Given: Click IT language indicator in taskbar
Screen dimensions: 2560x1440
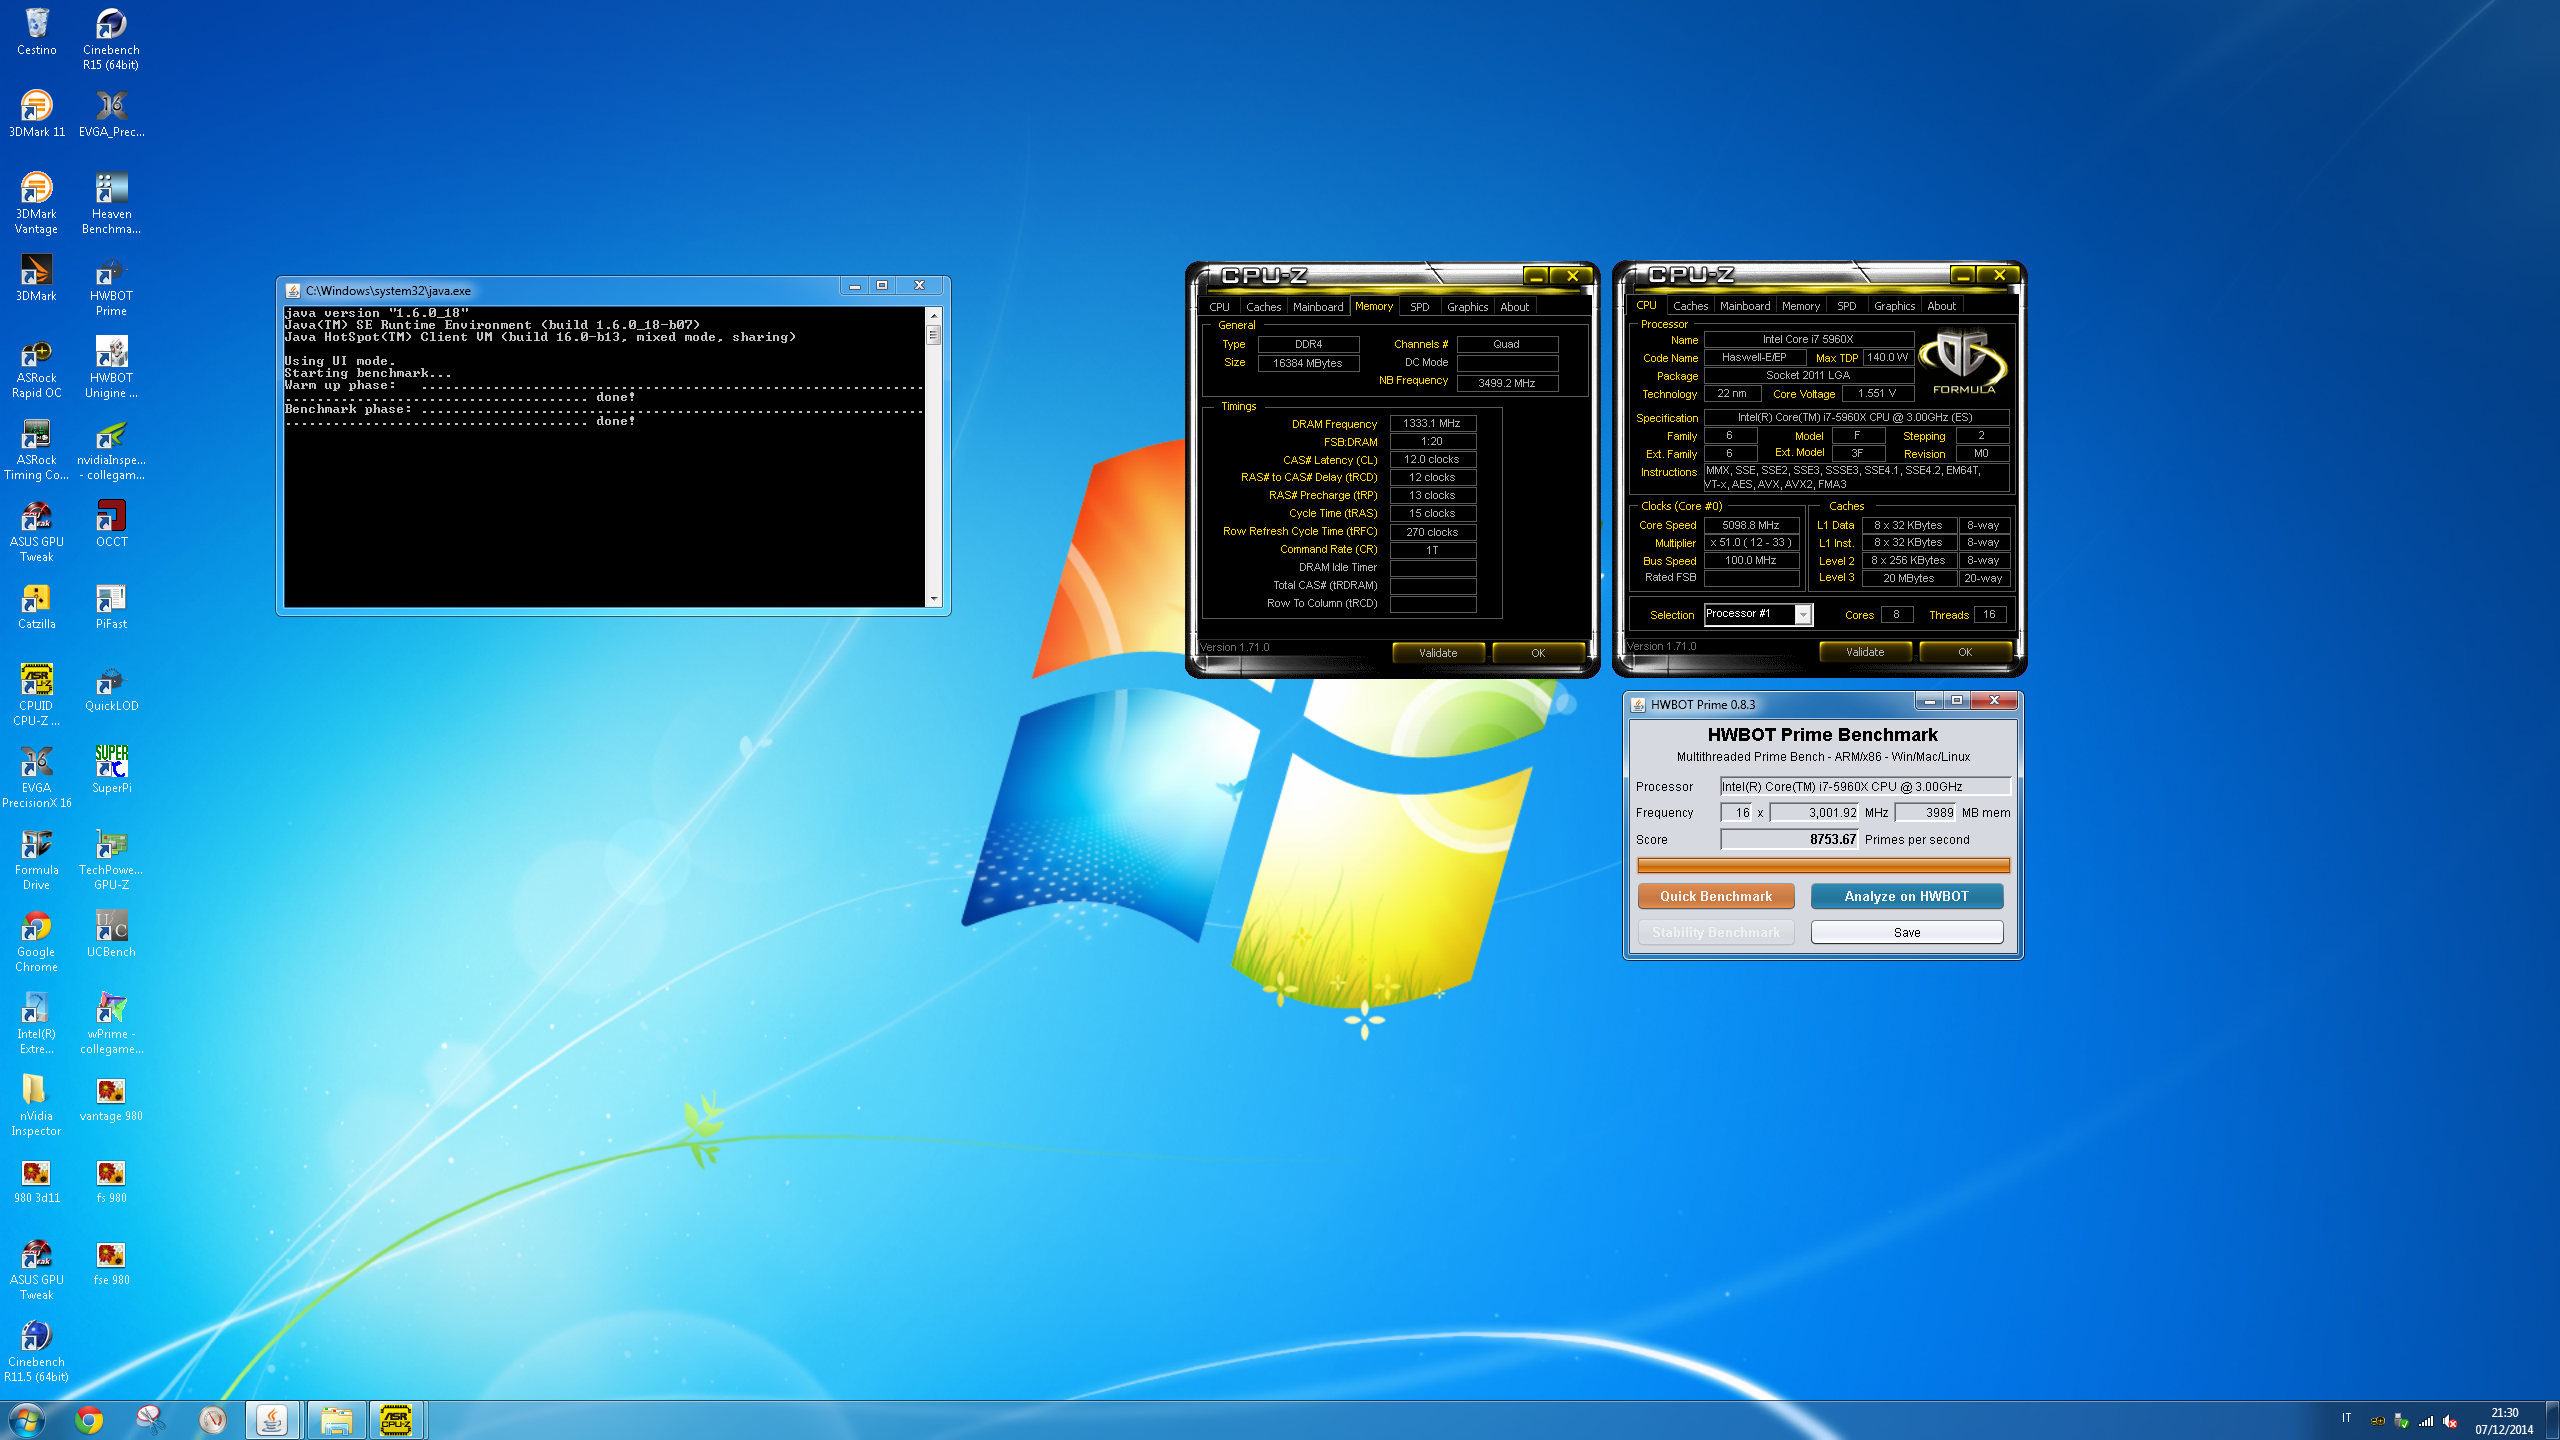Looking at the screenshot, I should [x=2346, y=1418].
